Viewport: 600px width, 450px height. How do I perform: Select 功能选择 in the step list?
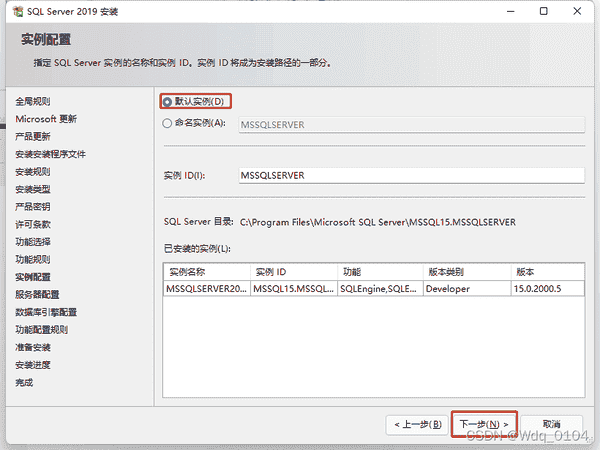pyautogui.click(x=33, y=242)
